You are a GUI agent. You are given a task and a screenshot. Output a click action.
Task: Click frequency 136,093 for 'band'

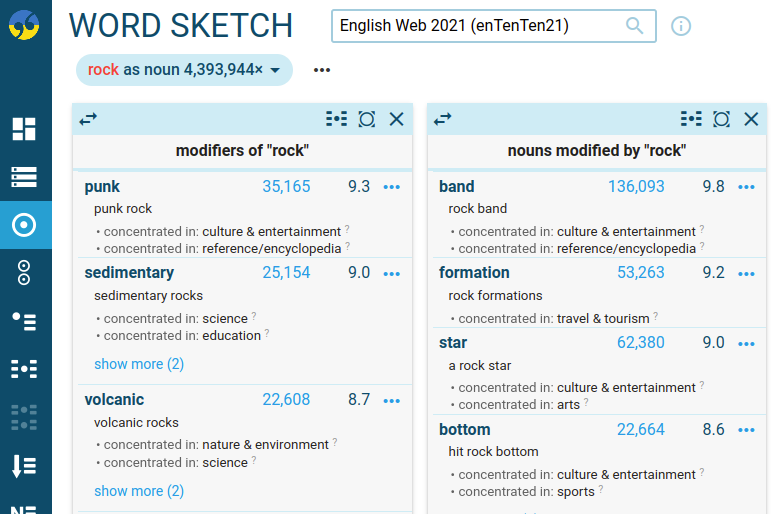(636, 186)
